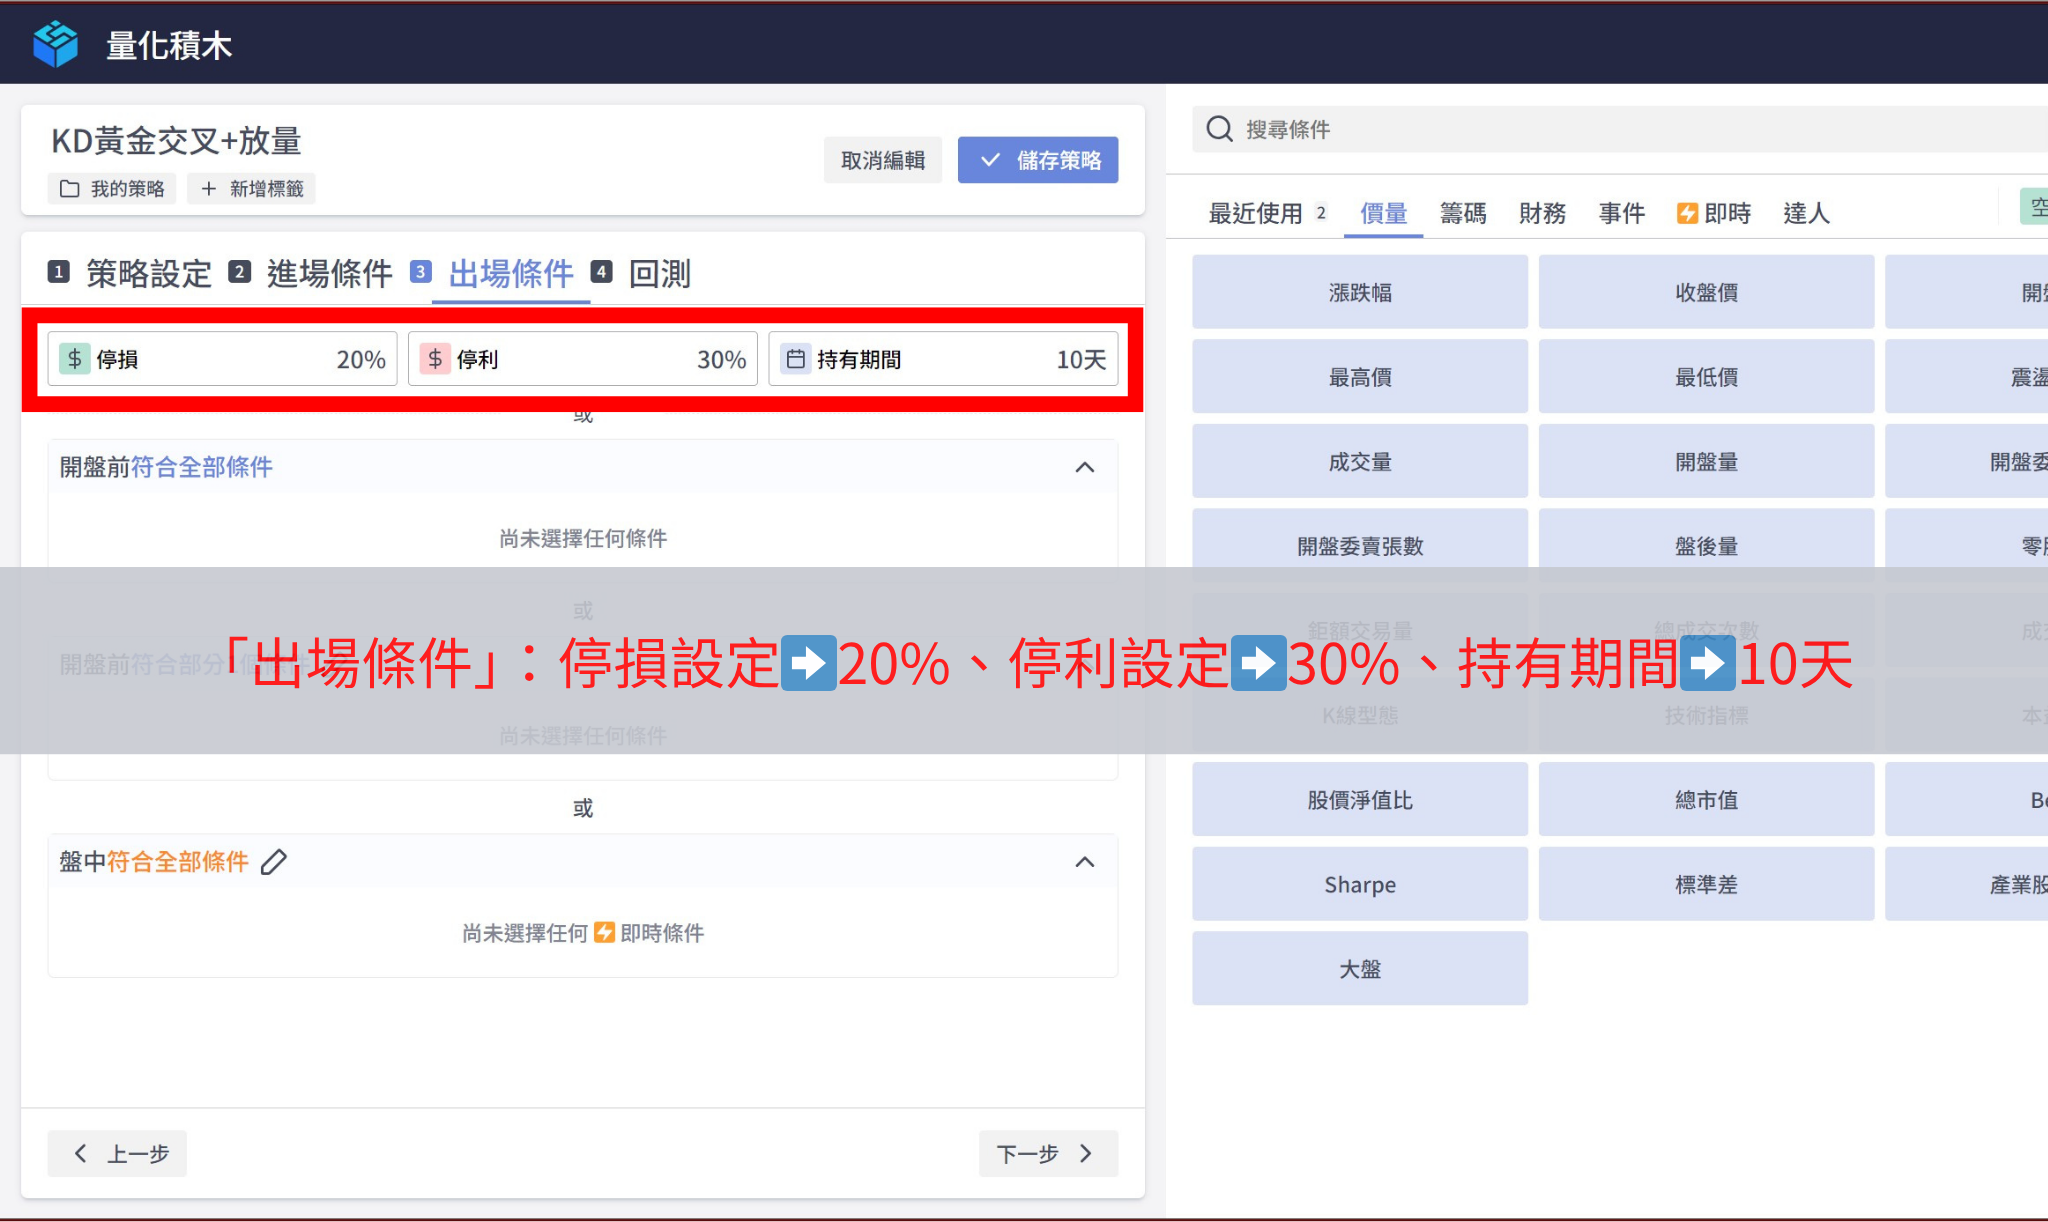The image size is (2048, 1222).
Task: Click the folder icon in 我的策略
Action: (69, 189)
